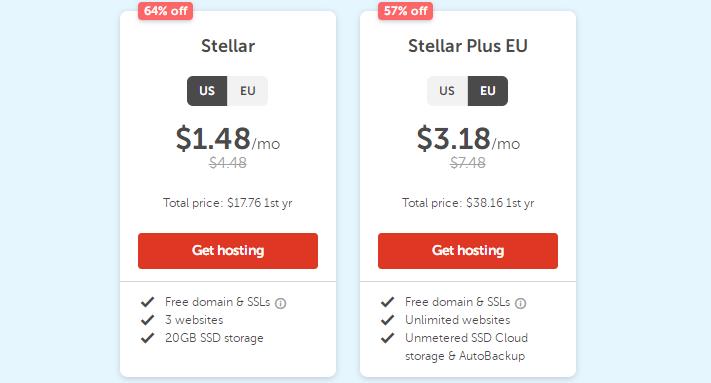711x383 pixels.
Task: Click the $38.16 1st yr total price text
Action: click(x=500, y=203)
